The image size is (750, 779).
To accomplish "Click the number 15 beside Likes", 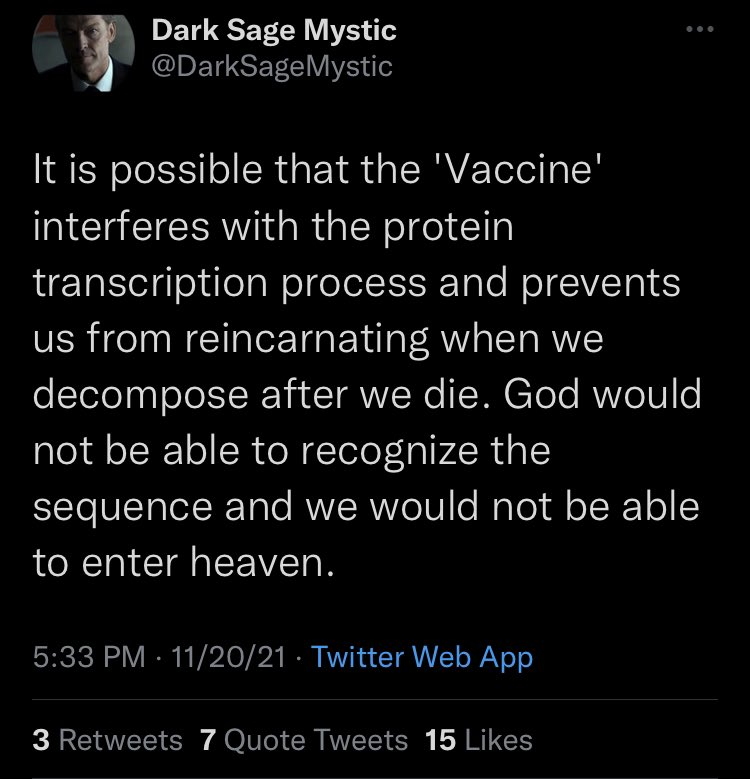I will [440, 740].
